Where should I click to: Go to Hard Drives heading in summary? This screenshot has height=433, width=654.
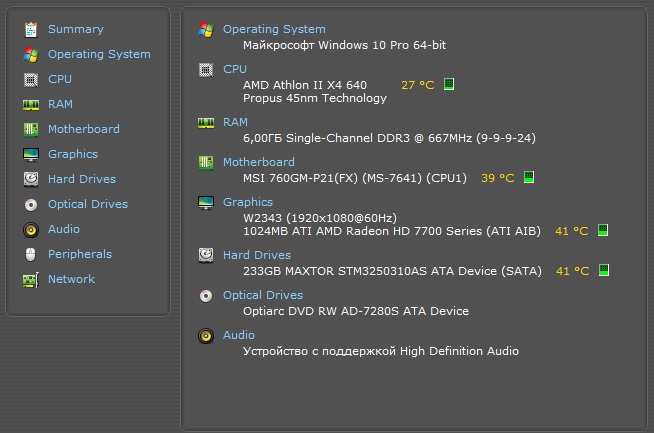pos(257,255)
